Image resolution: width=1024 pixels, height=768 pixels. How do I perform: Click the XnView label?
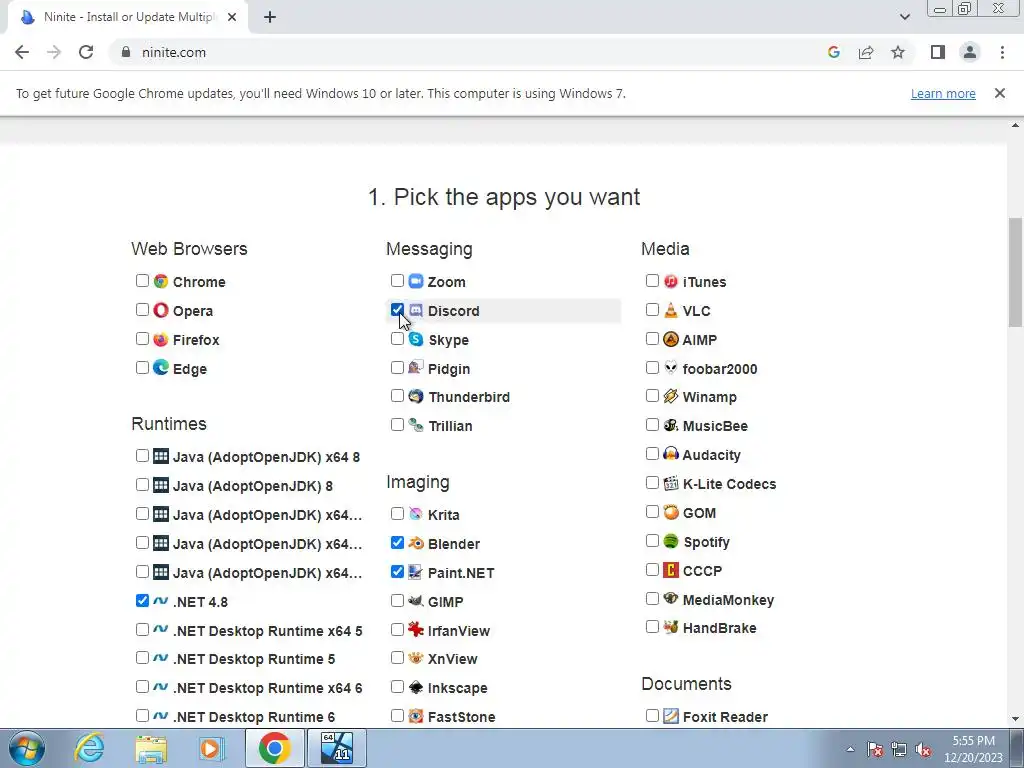point(453,659)
